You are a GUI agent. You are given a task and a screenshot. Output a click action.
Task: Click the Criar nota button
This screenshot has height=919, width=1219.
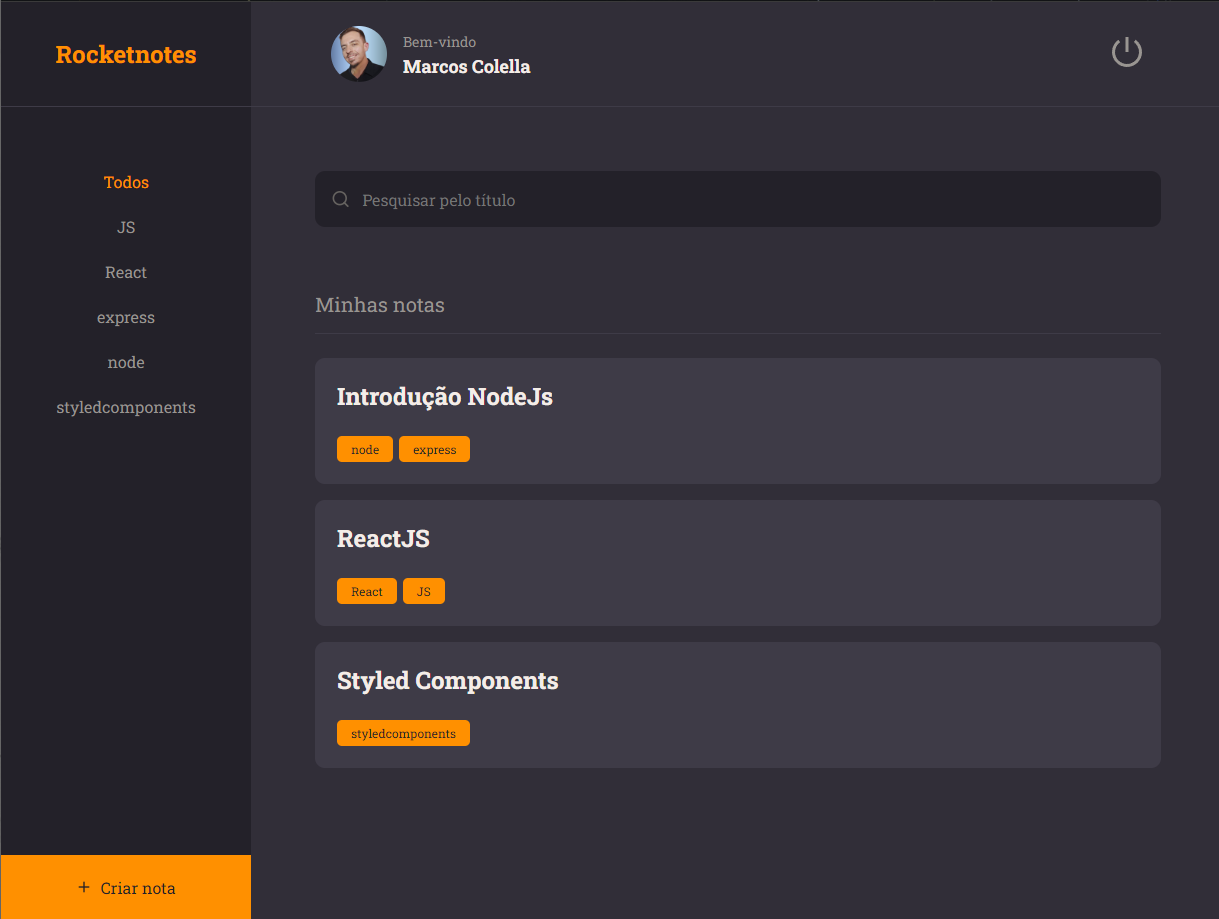point(126,887)
